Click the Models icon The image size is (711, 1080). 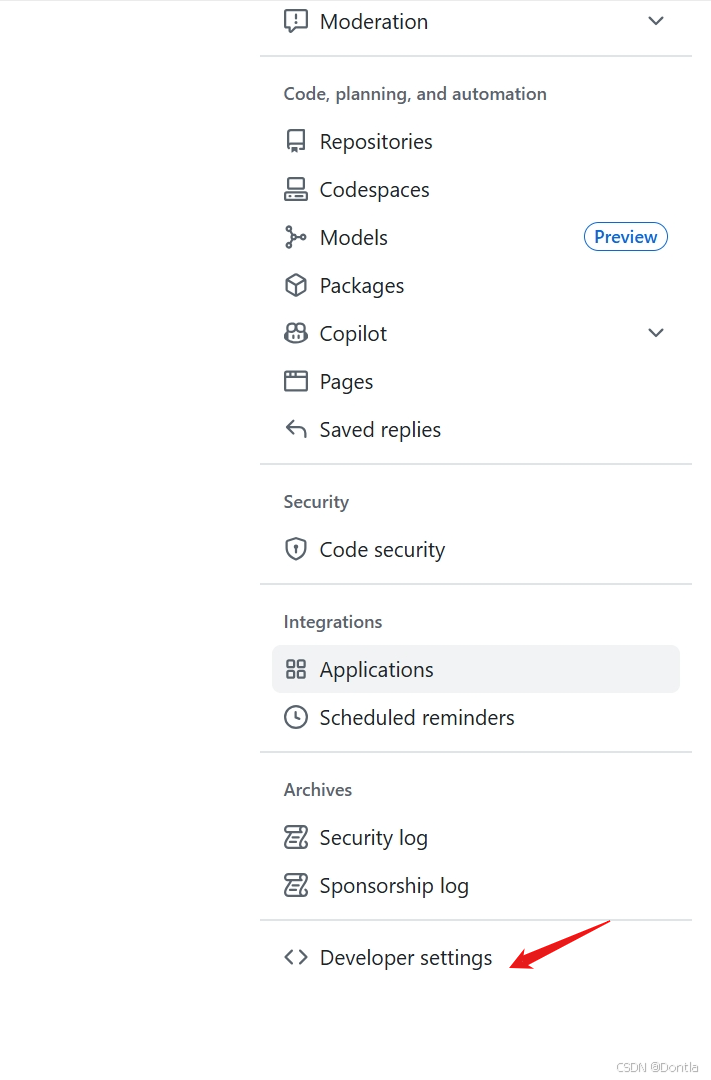[296, 237]
